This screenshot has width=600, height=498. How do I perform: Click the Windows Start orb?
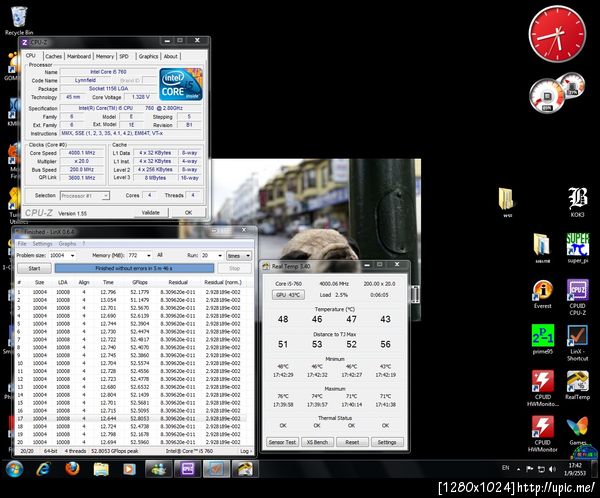pyautogui.click(x=14, y=469)
